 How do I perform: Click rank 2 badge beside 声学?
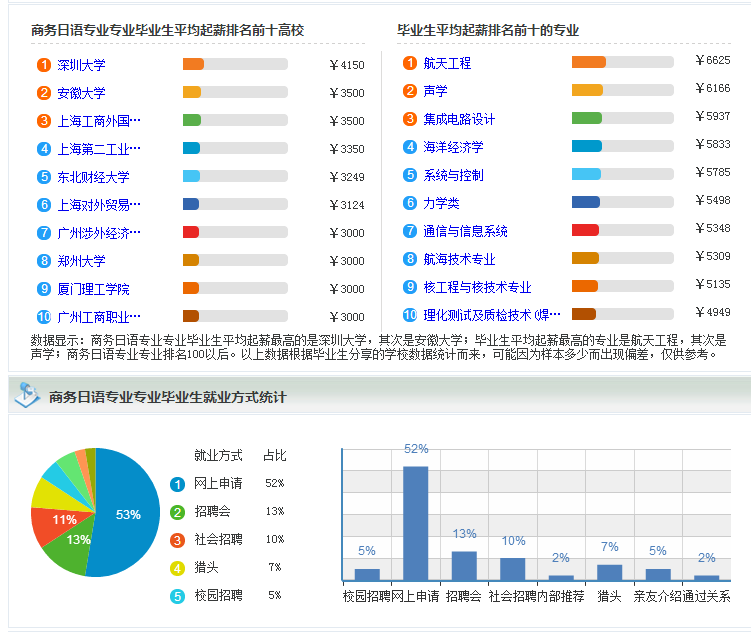click(410, 91)
